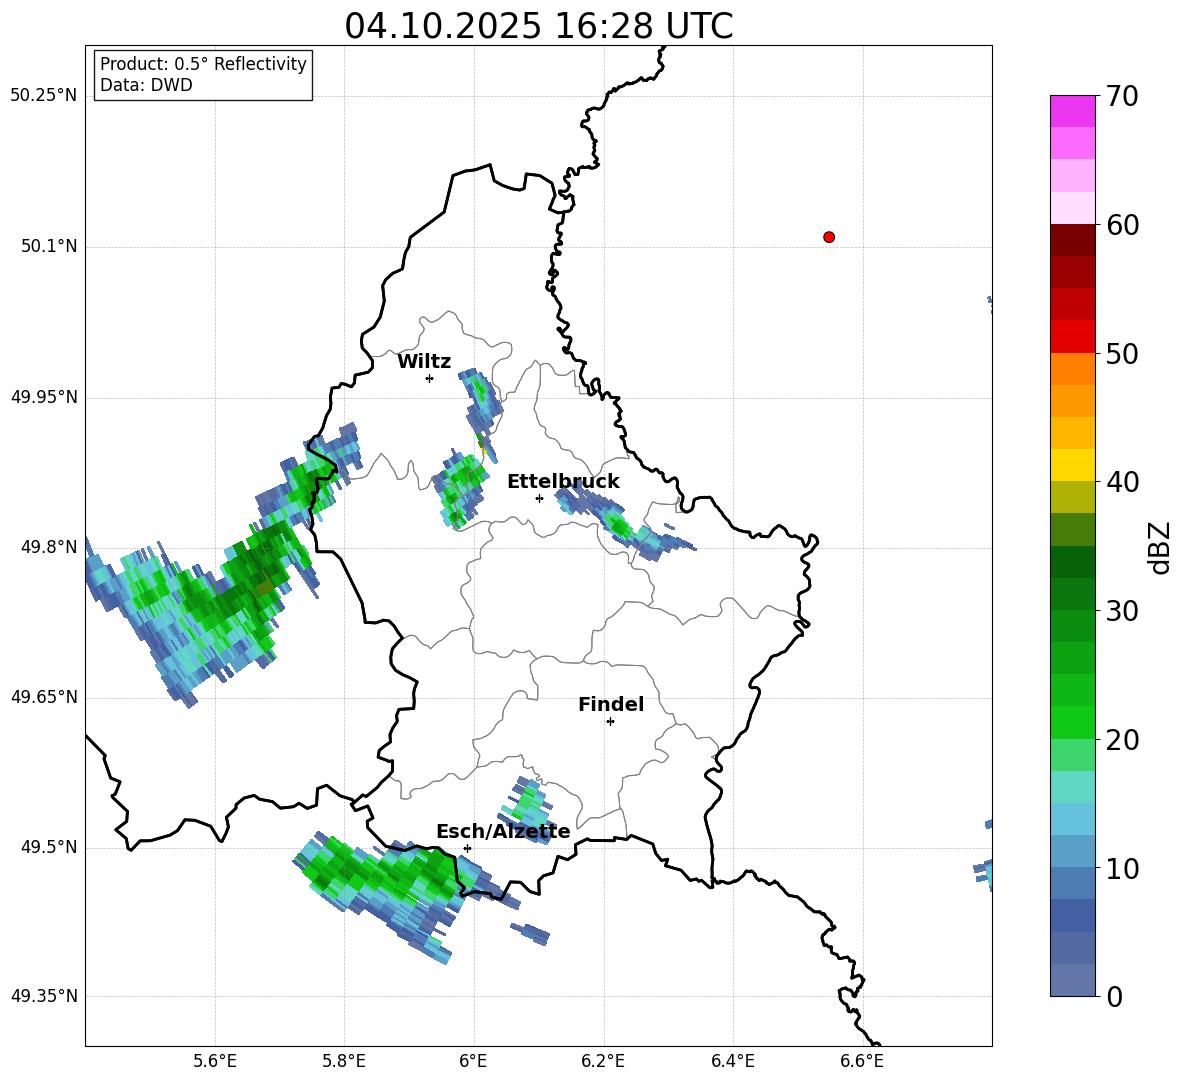Click the orange colorbar swatch below 50

1073,368
